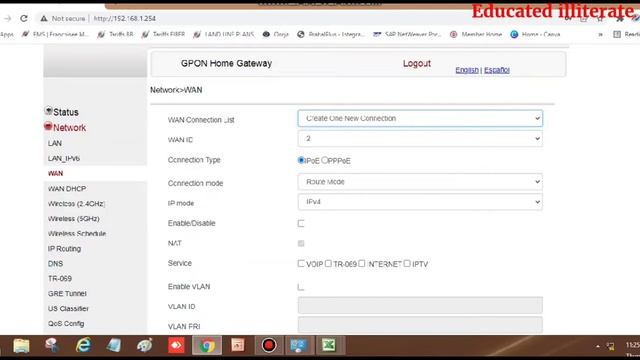The height and width of the screenshot is (360, 640).
Task: Open the WAN Connection List dropdown
Action: pos(420,118)
